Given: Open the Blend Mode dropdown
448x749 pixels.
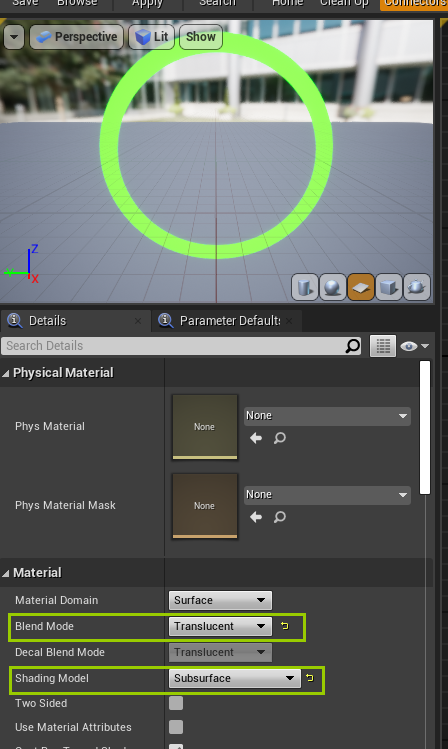Looking at the screenshot, I should point(220,626).
